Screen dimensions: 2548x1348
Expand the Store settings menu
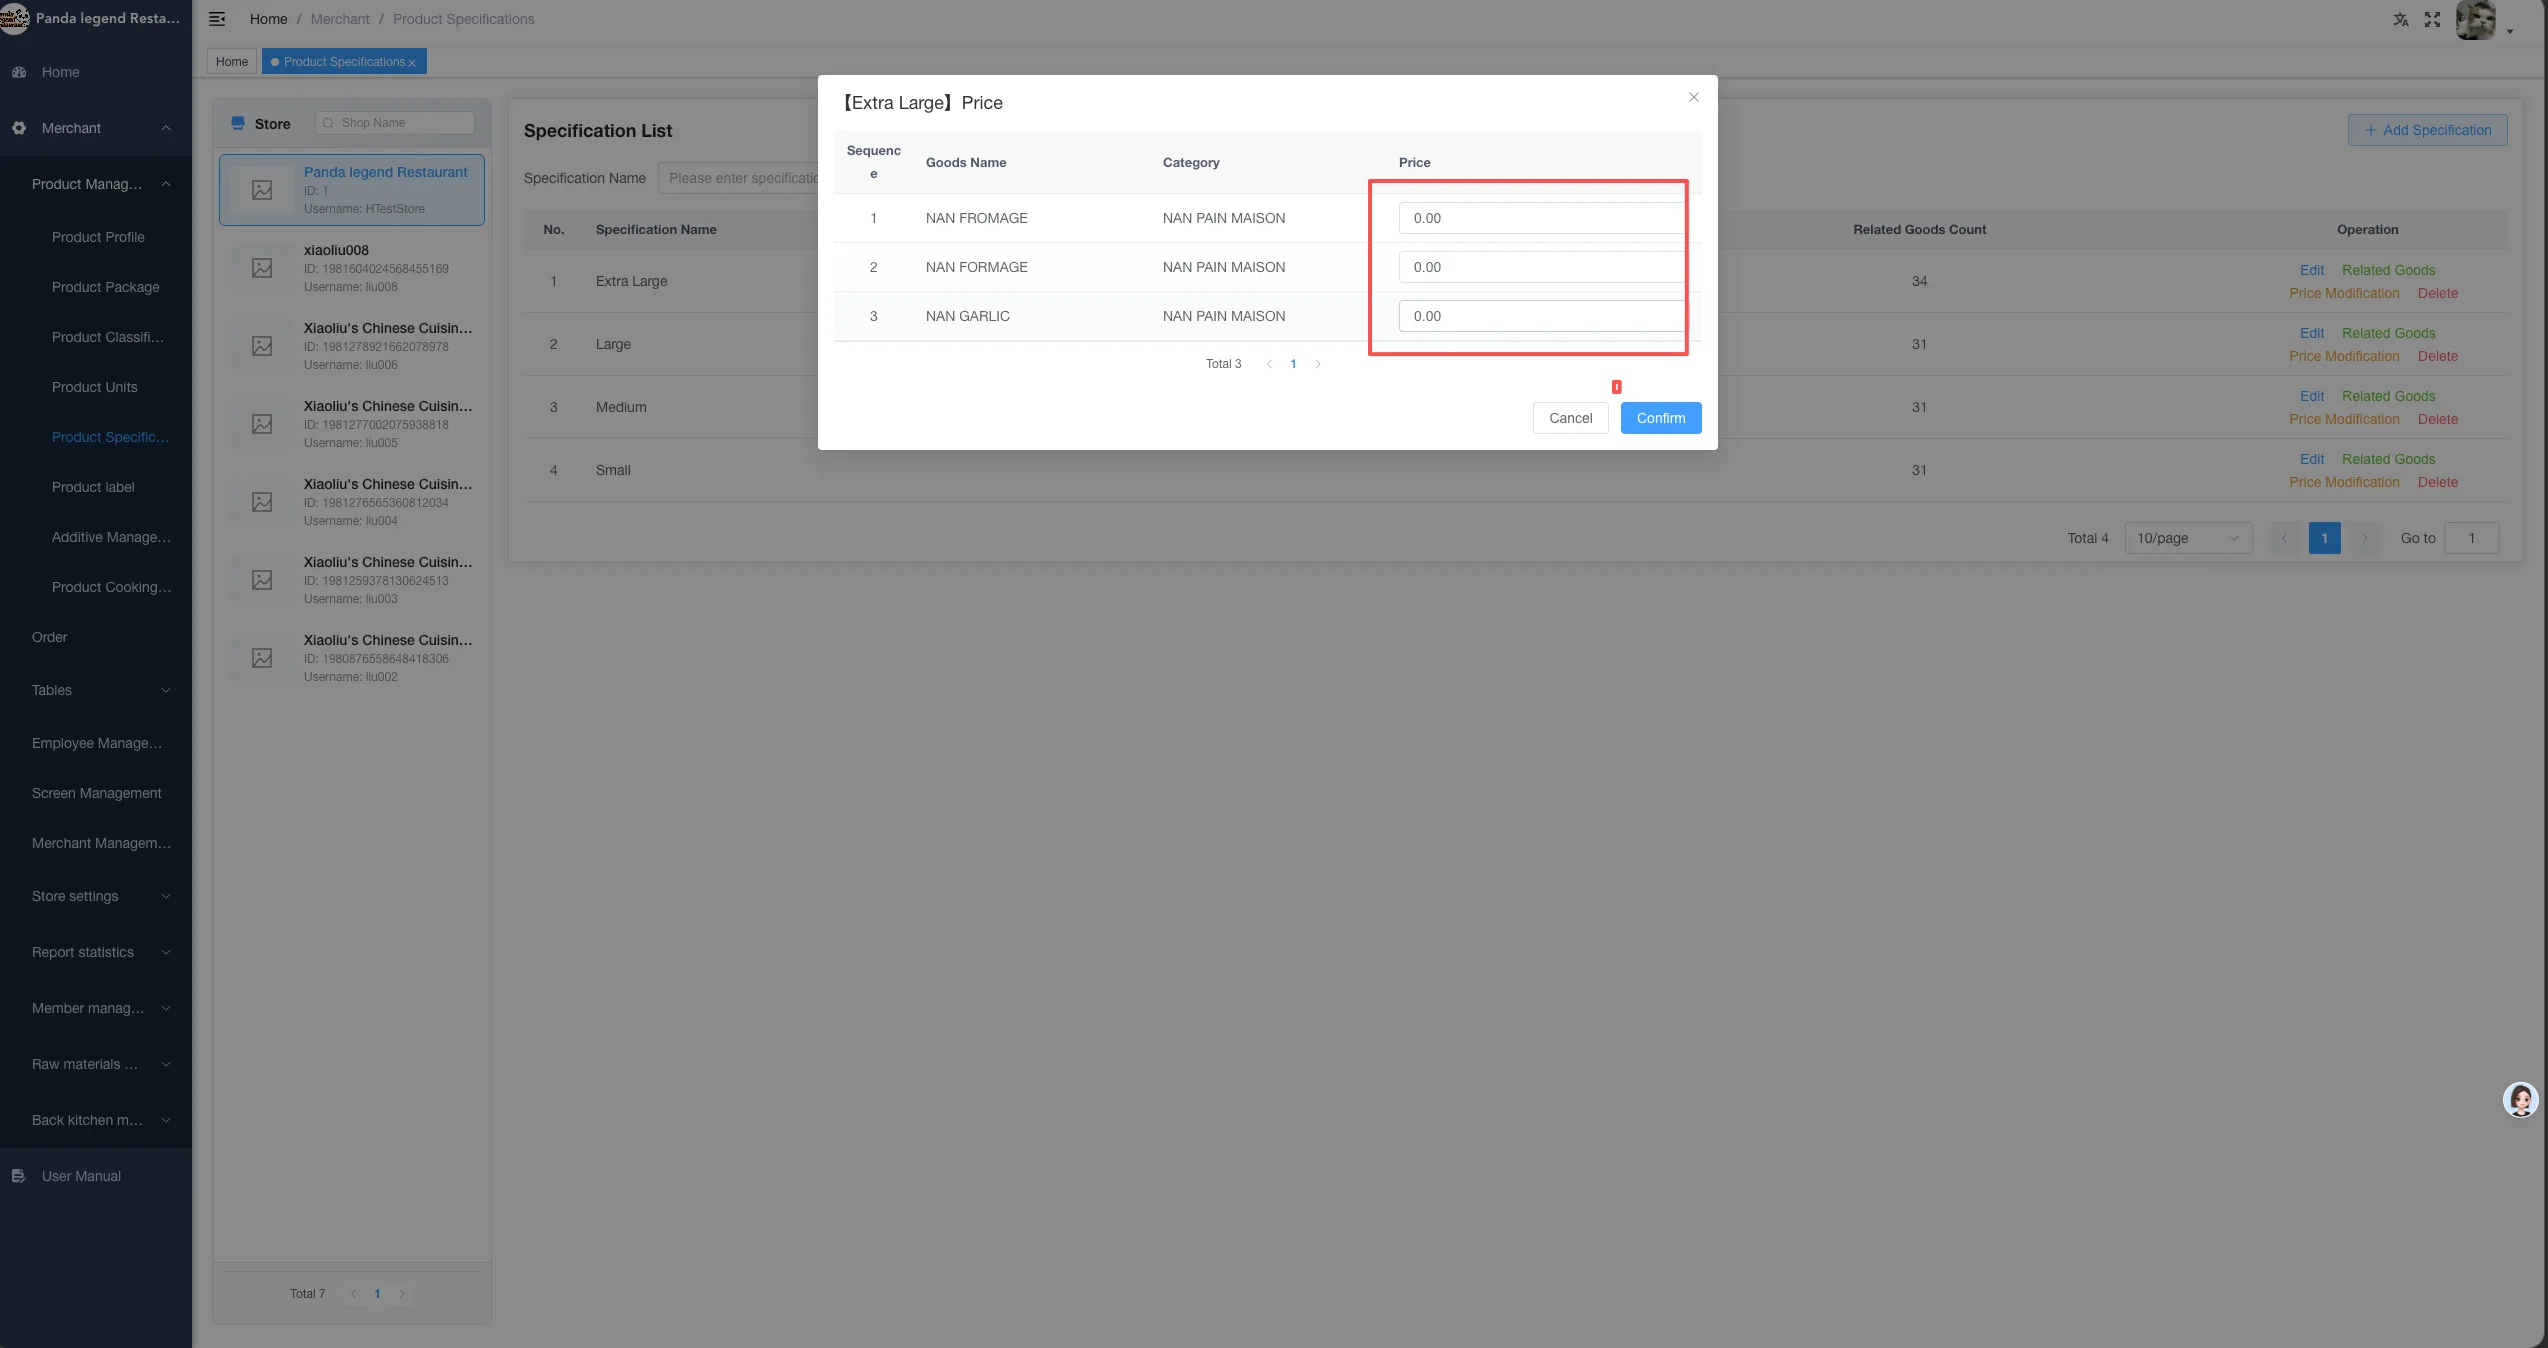click(166, 896)
